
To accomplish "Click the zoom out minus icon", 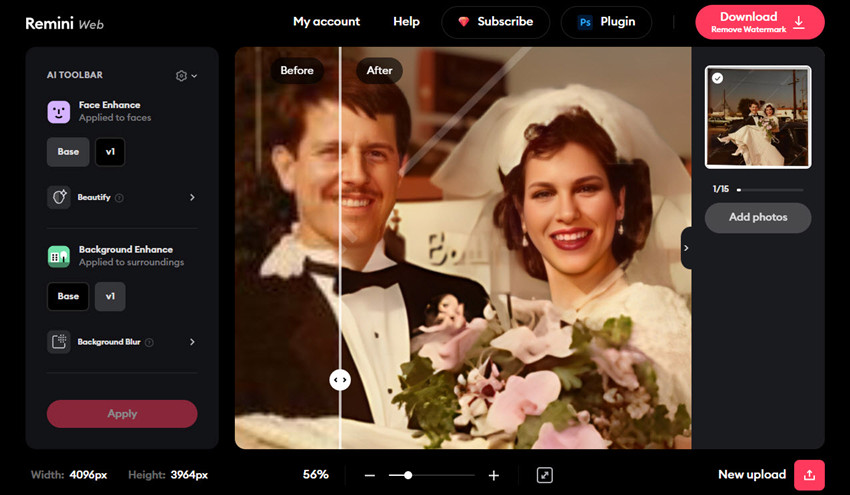I will click(x=370, y=475).
